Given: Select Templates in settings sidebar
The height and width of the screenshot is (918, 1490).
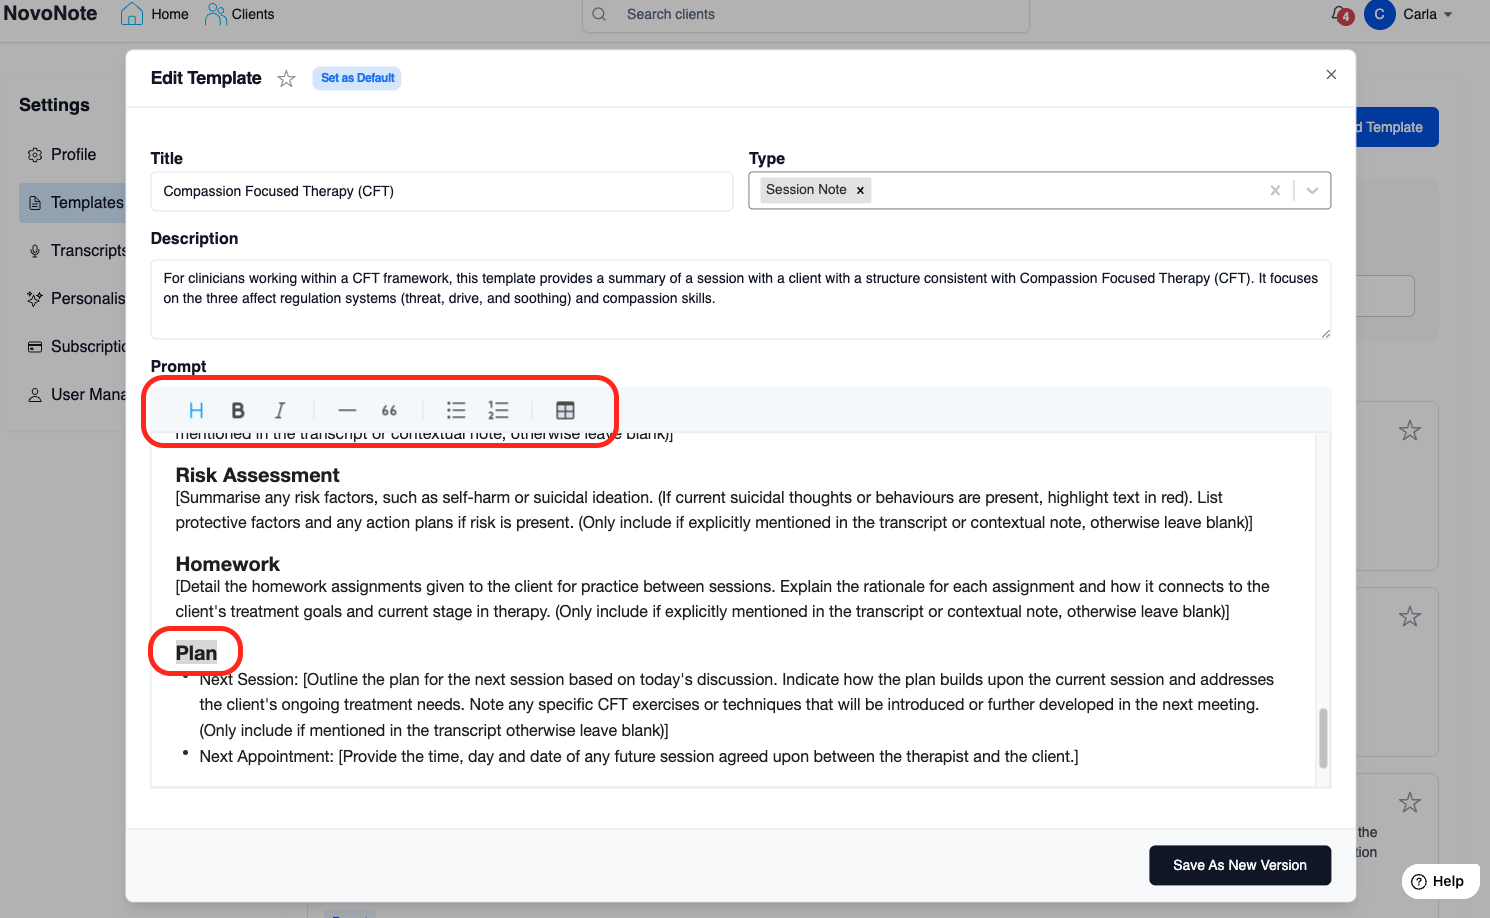Looking at the screenshot, I should [x=74, y=203].
